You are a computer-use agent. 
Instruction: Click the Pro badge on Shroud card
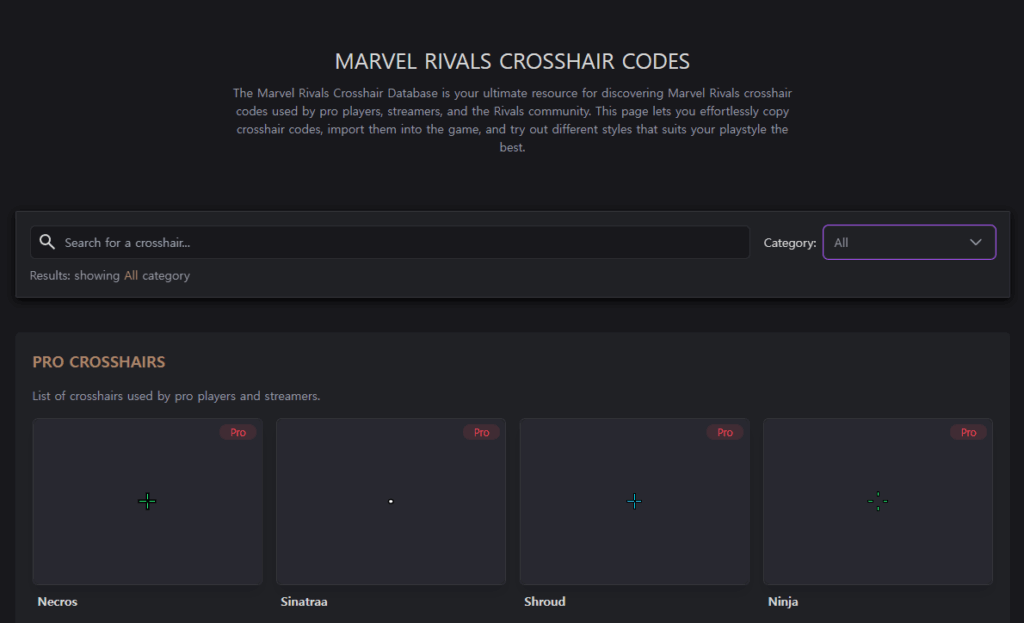click(x=725, y=432)
